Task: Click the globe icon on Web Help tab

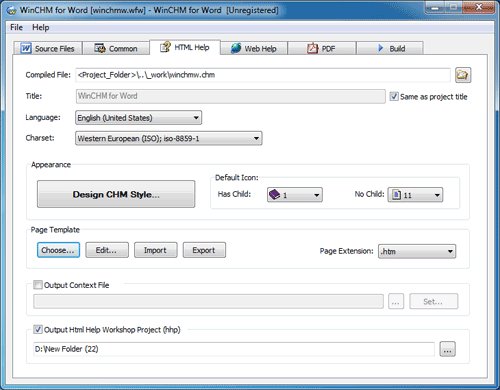Action: (x=236, y=48)
